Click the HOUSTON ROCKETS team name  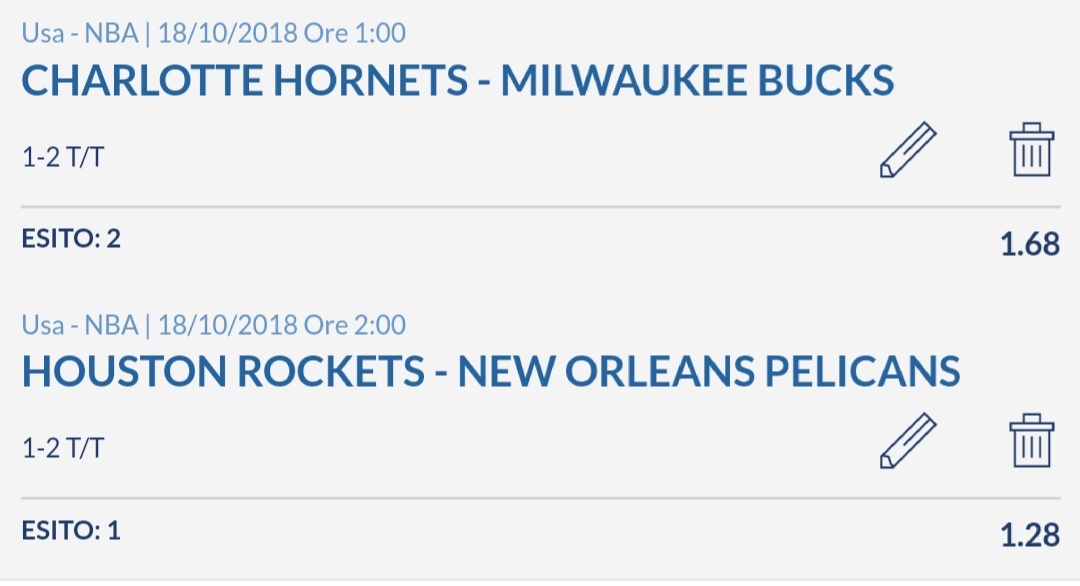click(x=223, y=371)
